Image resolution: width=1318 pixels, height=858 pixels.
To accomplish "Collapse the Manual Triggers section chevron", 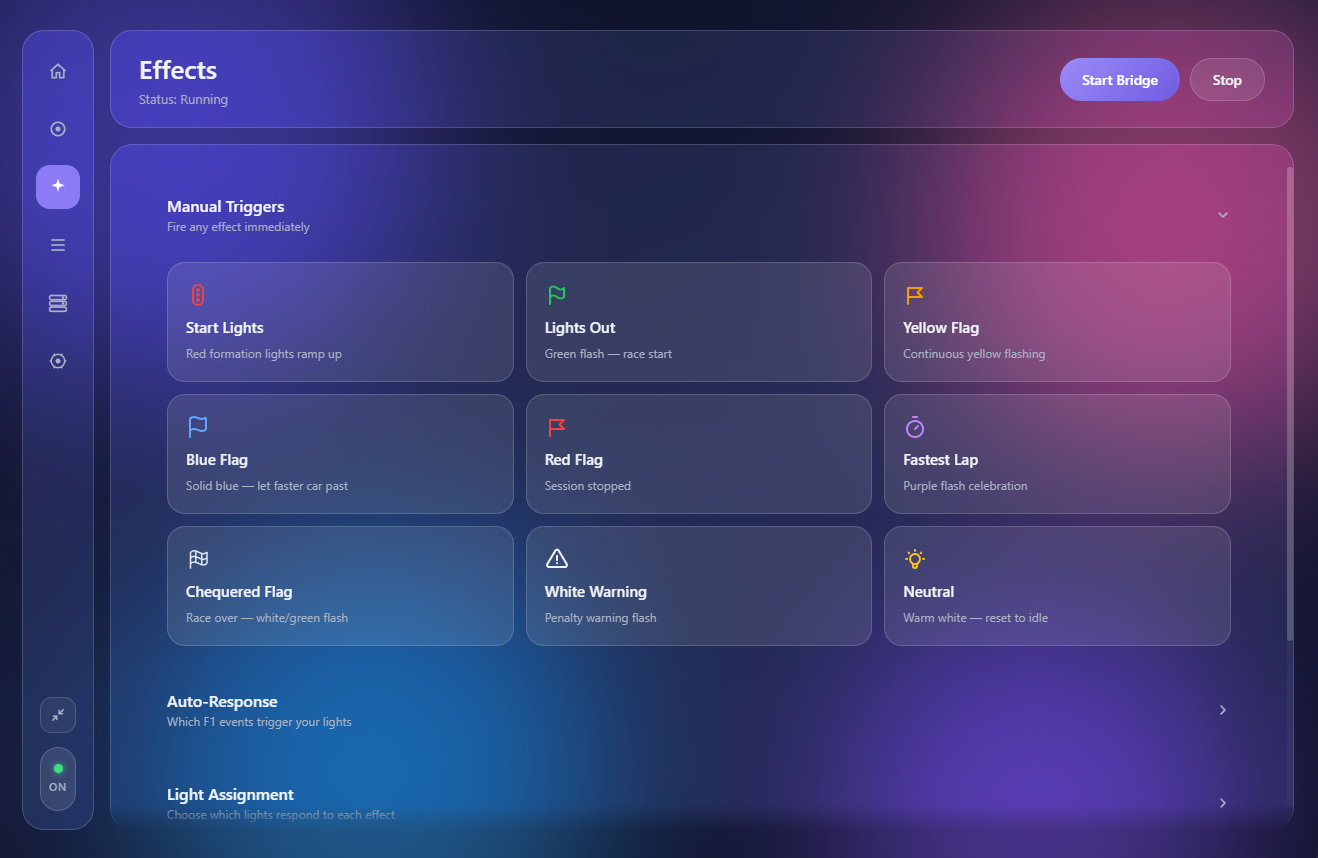I will click(1223, 215).
